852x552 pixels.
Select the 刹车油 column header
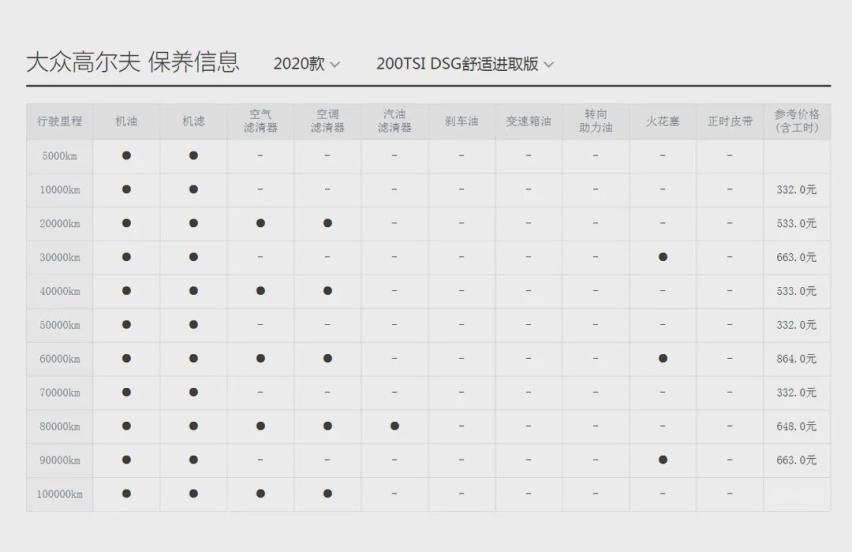click(461, 121)
